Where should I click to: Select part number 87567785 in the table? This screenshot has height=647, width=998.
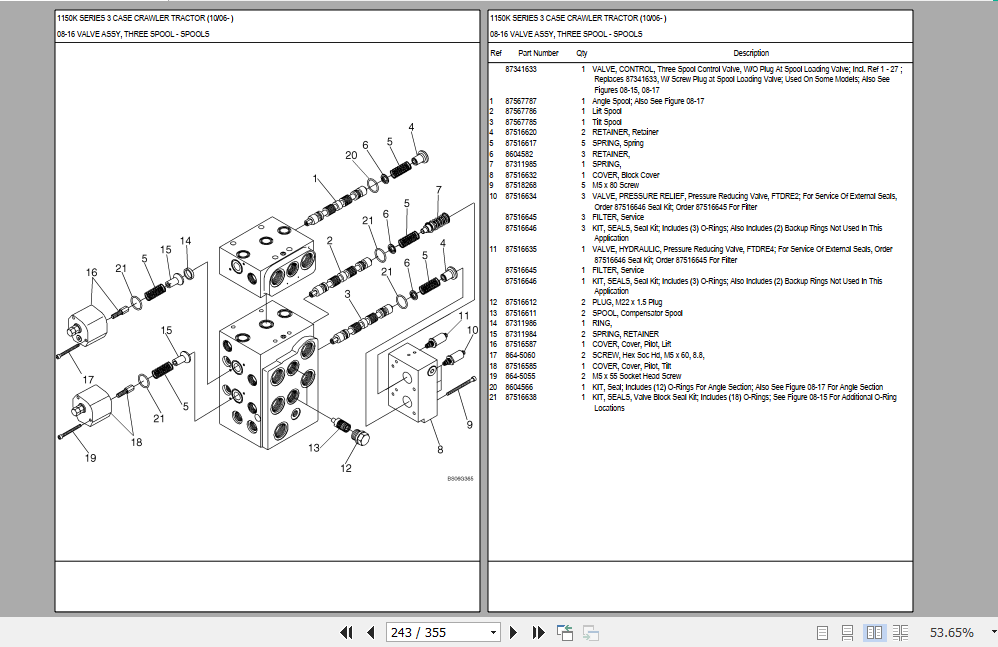pos(521,122)
